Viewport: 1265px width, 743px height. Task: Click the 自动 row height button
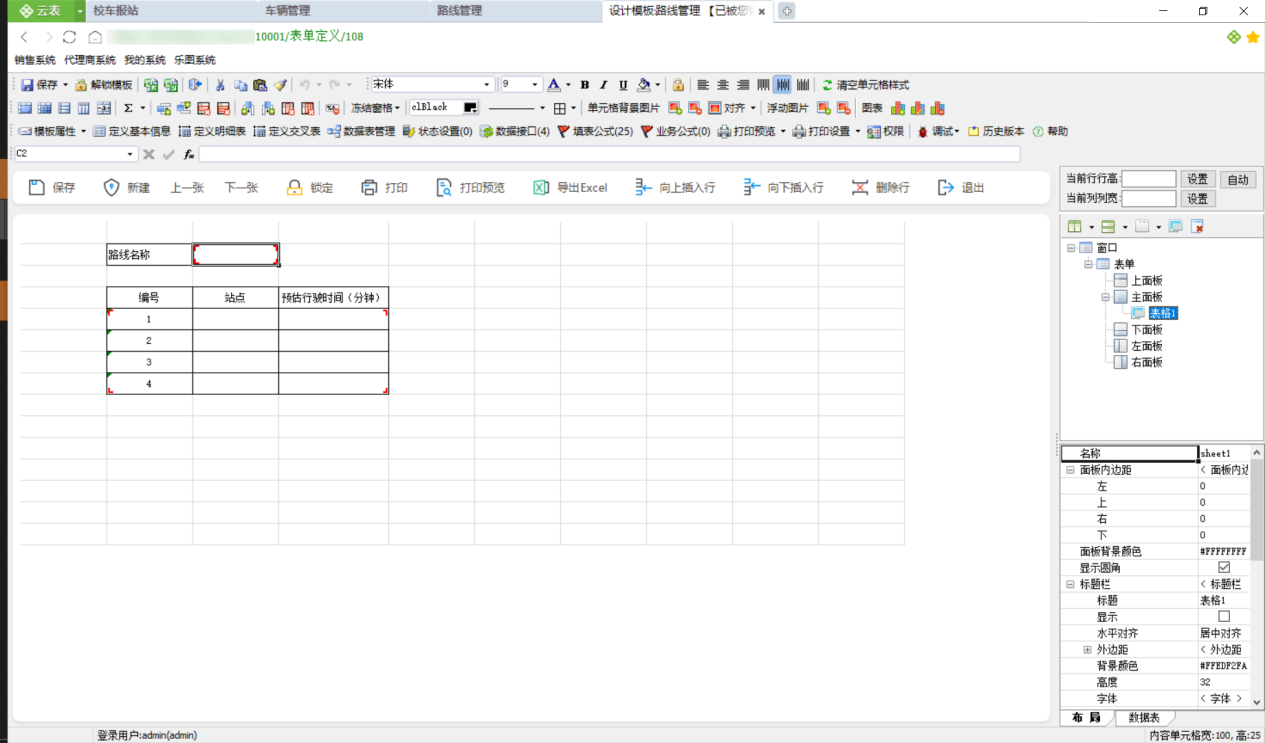pos(1238,179)
